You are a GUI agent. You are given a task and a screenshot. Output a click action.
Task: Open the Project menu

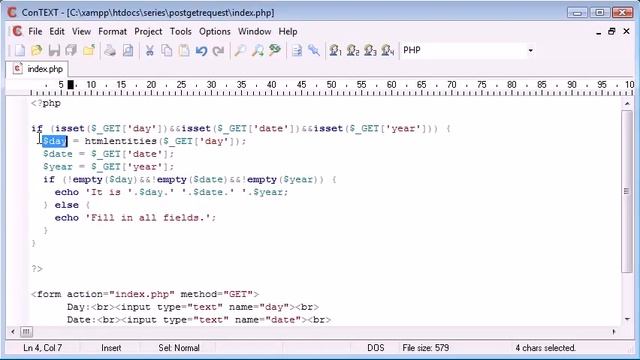pos(148,31)
